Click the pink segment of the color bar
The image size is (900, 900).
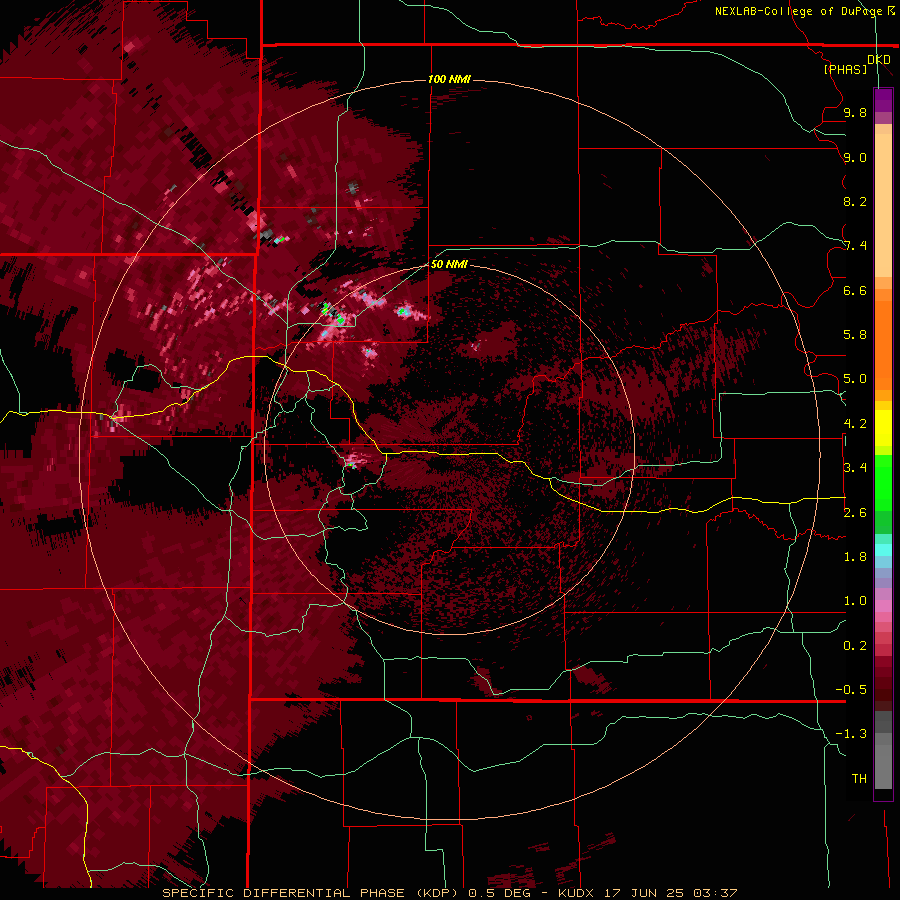click(x=883, y=606)
